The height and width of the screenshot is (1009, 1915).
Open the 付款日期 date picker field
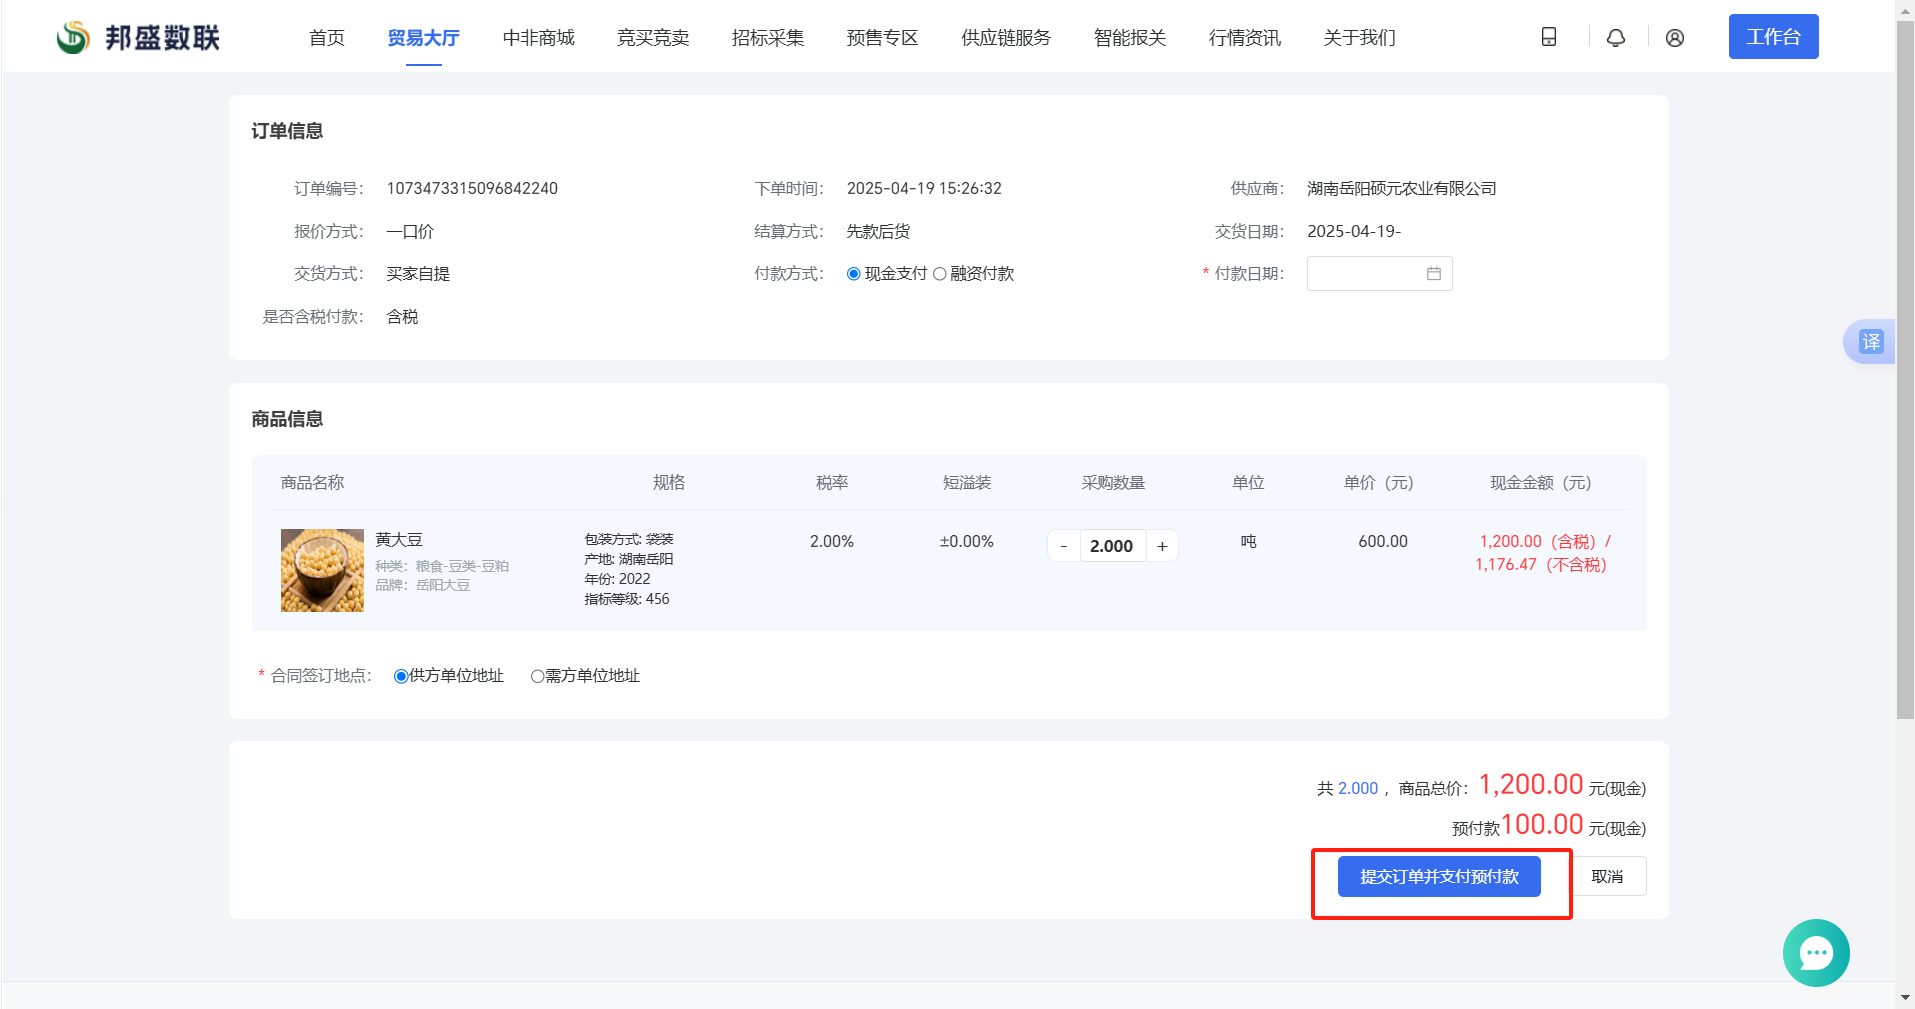click(x=1366, y=274)
